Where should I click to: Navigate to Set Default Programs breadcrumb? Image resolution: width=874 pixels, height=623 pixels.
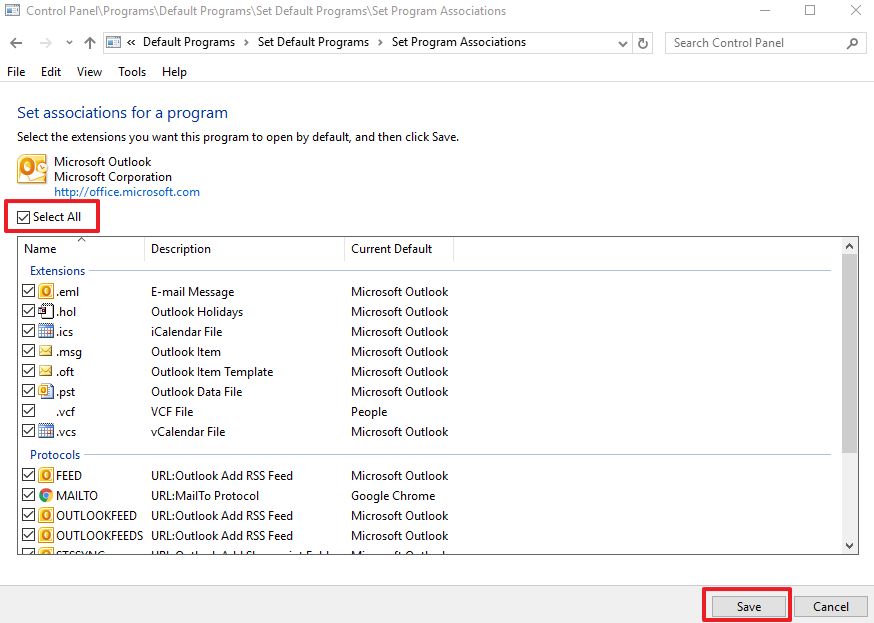(313, 42)
